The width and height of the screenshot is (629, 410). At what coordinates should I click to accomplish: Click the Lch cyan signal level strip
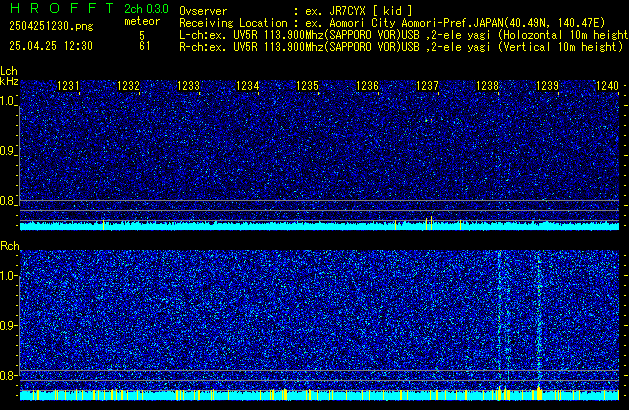(x=319, y=226)
